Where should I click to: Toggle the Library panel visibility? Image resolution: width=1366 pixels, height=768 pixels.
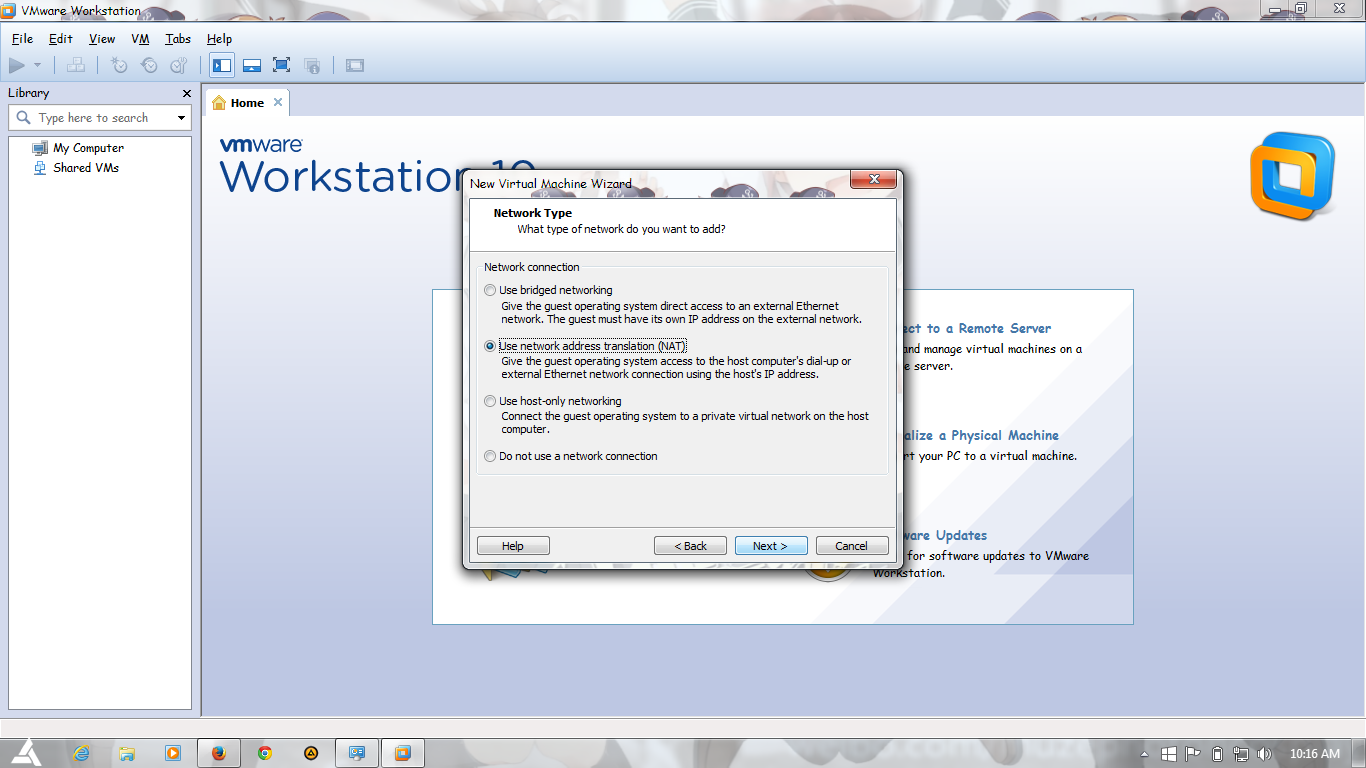pyautogui.click(x=221, y=64)
